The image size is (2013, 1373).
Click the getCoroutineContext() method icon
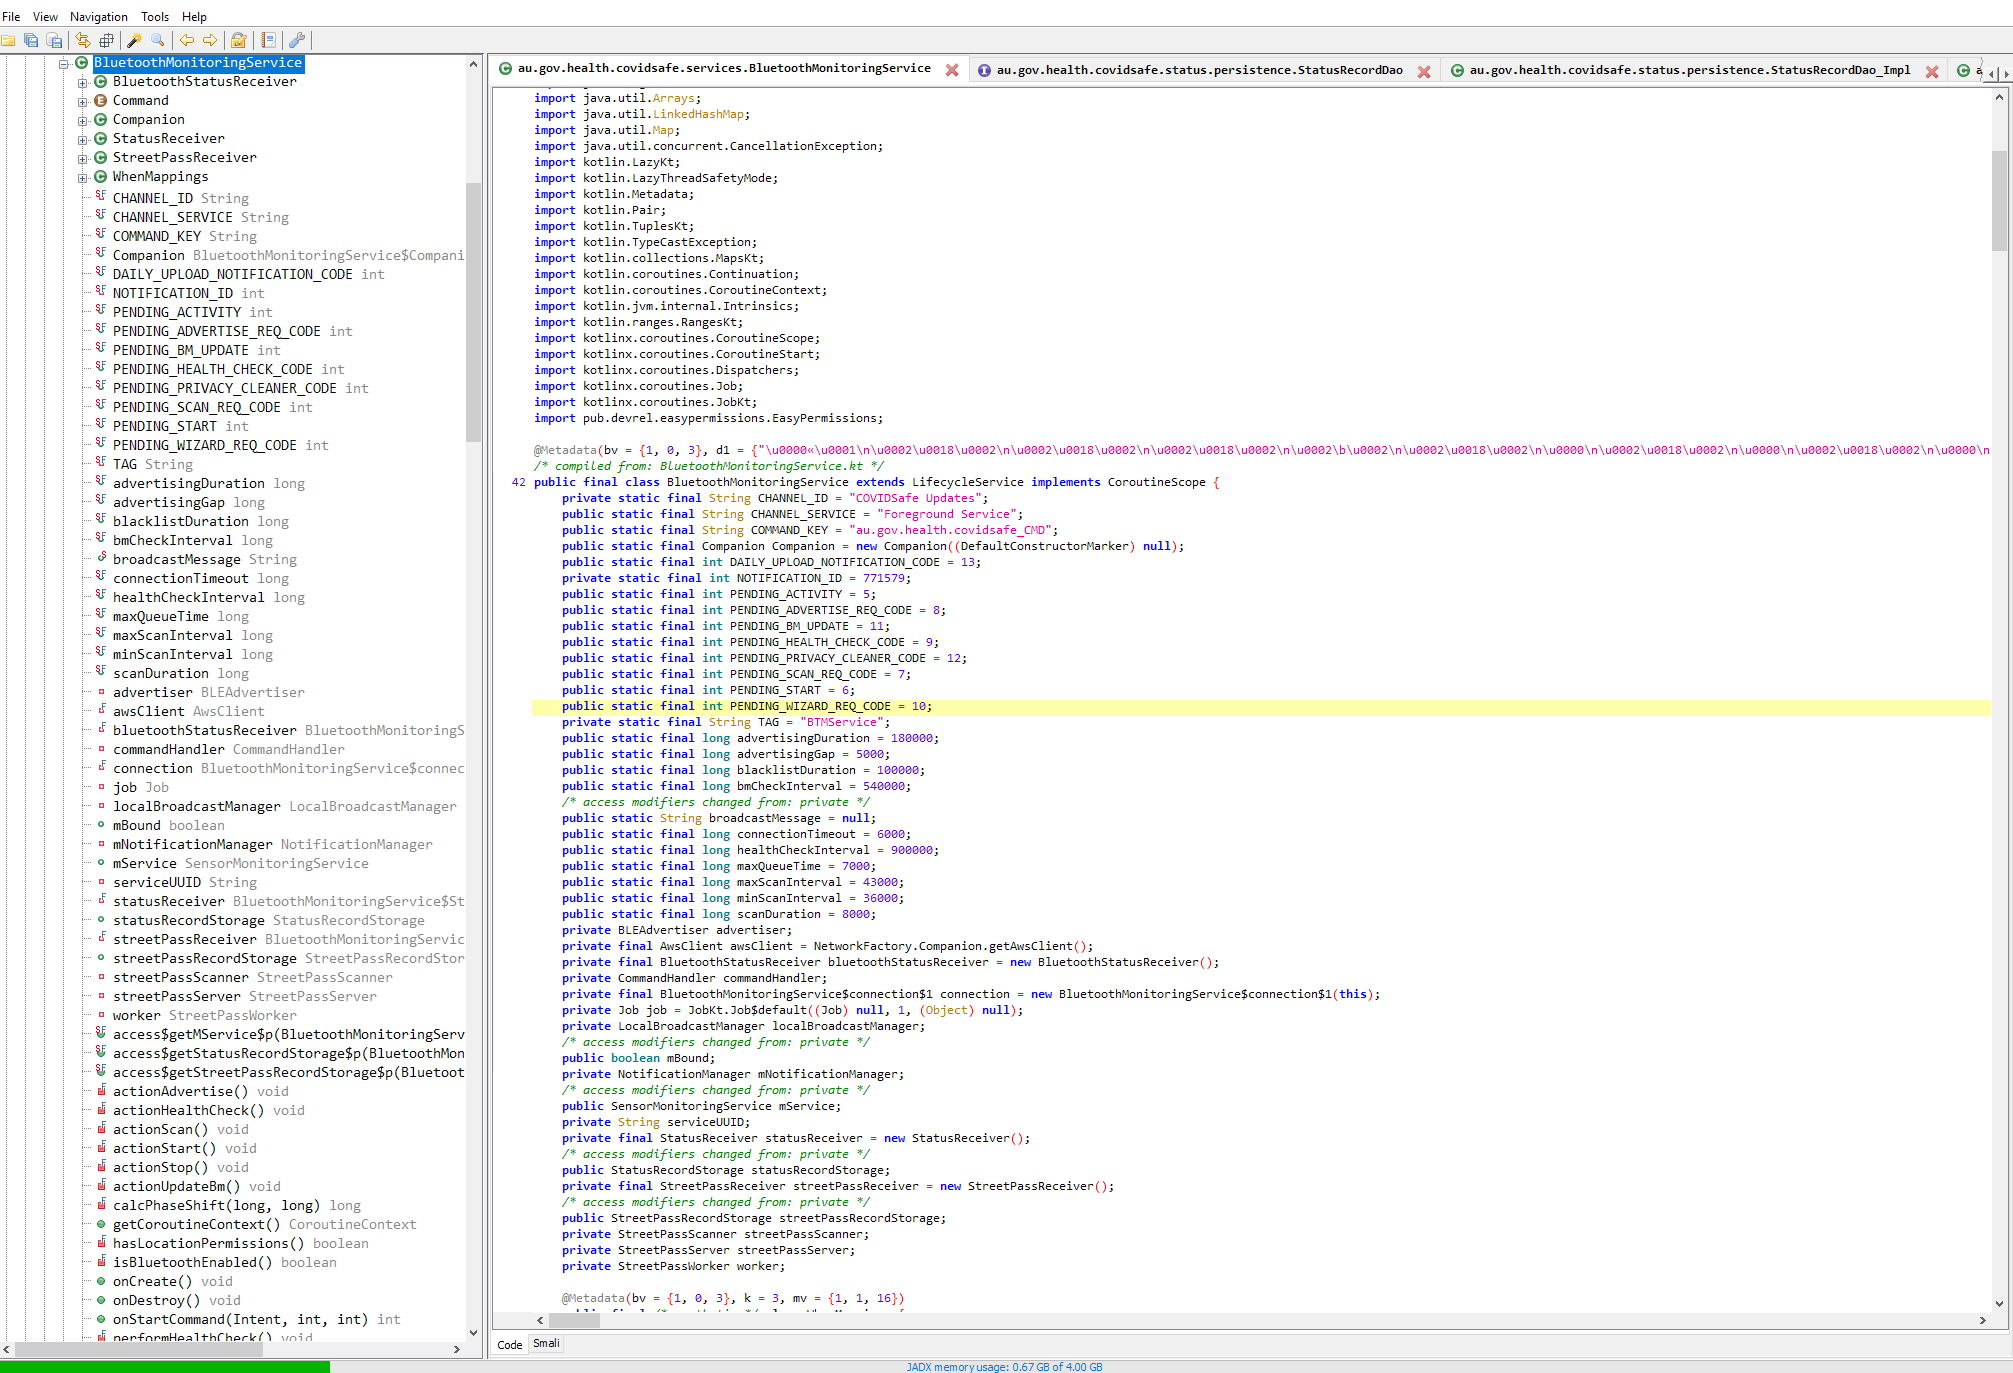click(x=101, y=1223)
